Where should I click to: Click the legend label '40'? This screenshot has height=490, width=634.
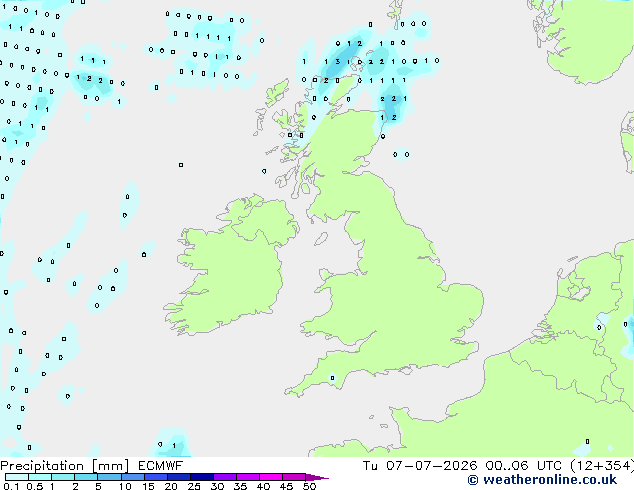pyautogui.click(x=263, y=486)
